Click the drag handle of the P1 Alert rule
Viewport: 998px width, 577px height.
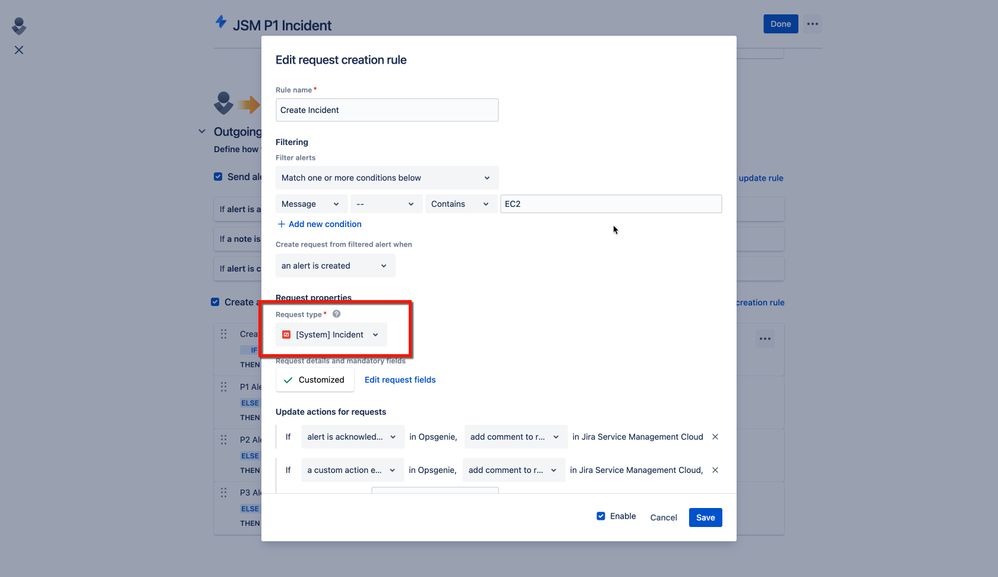pos(223,387)
